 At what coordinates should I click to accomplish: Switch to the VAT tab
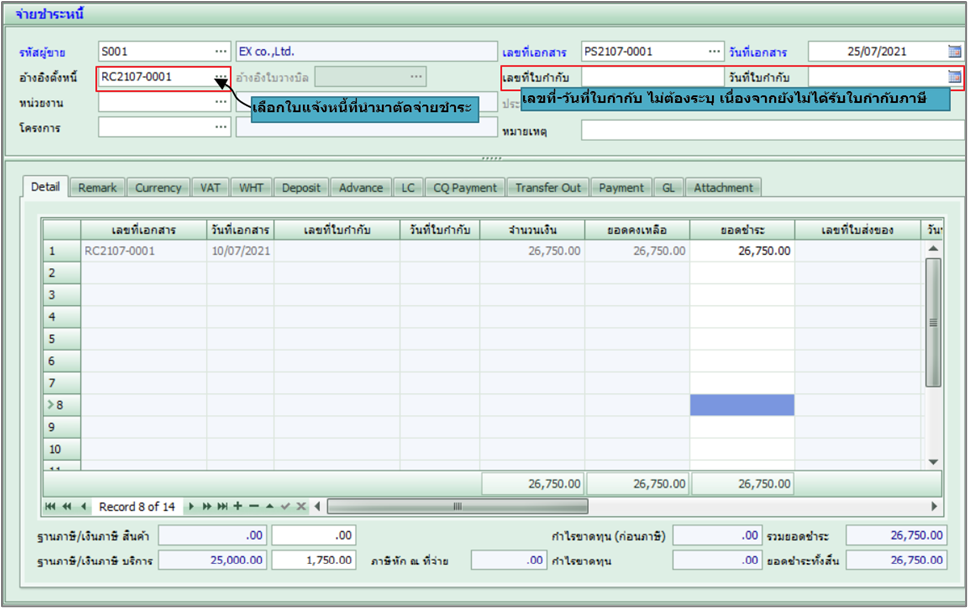[210, 188]
